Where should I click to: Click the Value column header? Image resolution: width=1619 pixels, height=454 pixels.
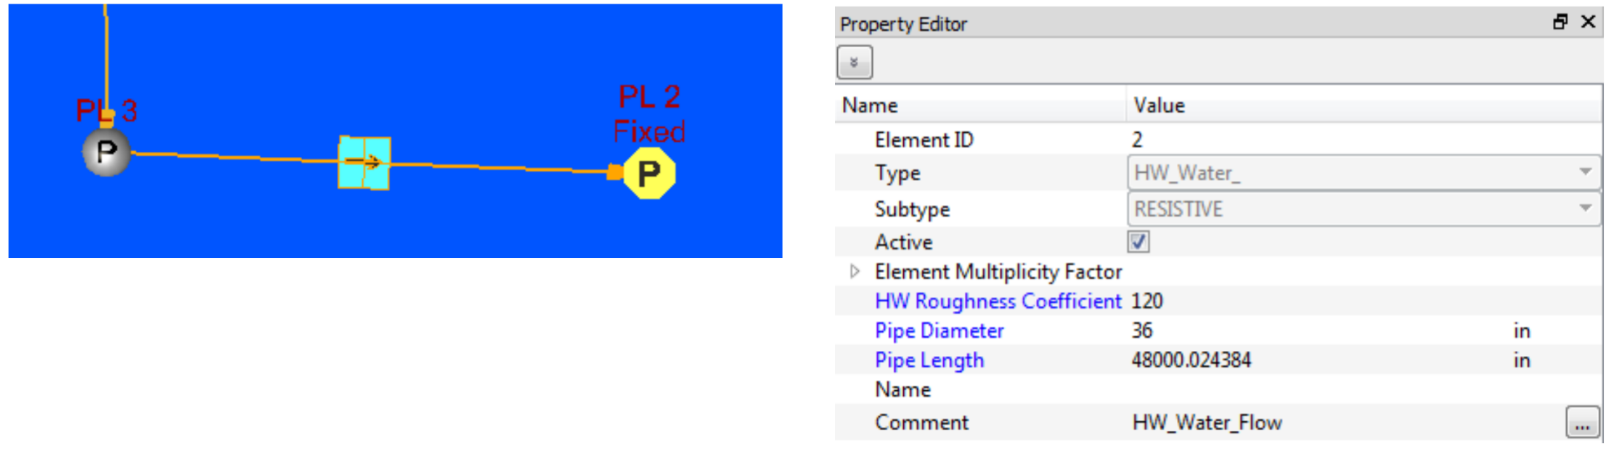[1159, 105]
